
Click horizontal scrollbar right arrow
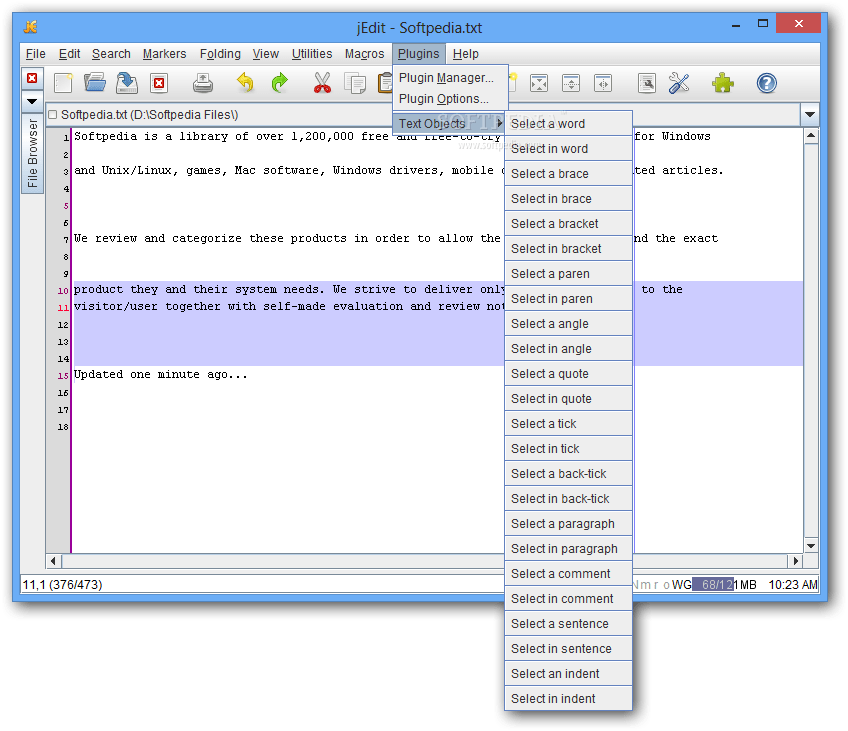[796, 561]
